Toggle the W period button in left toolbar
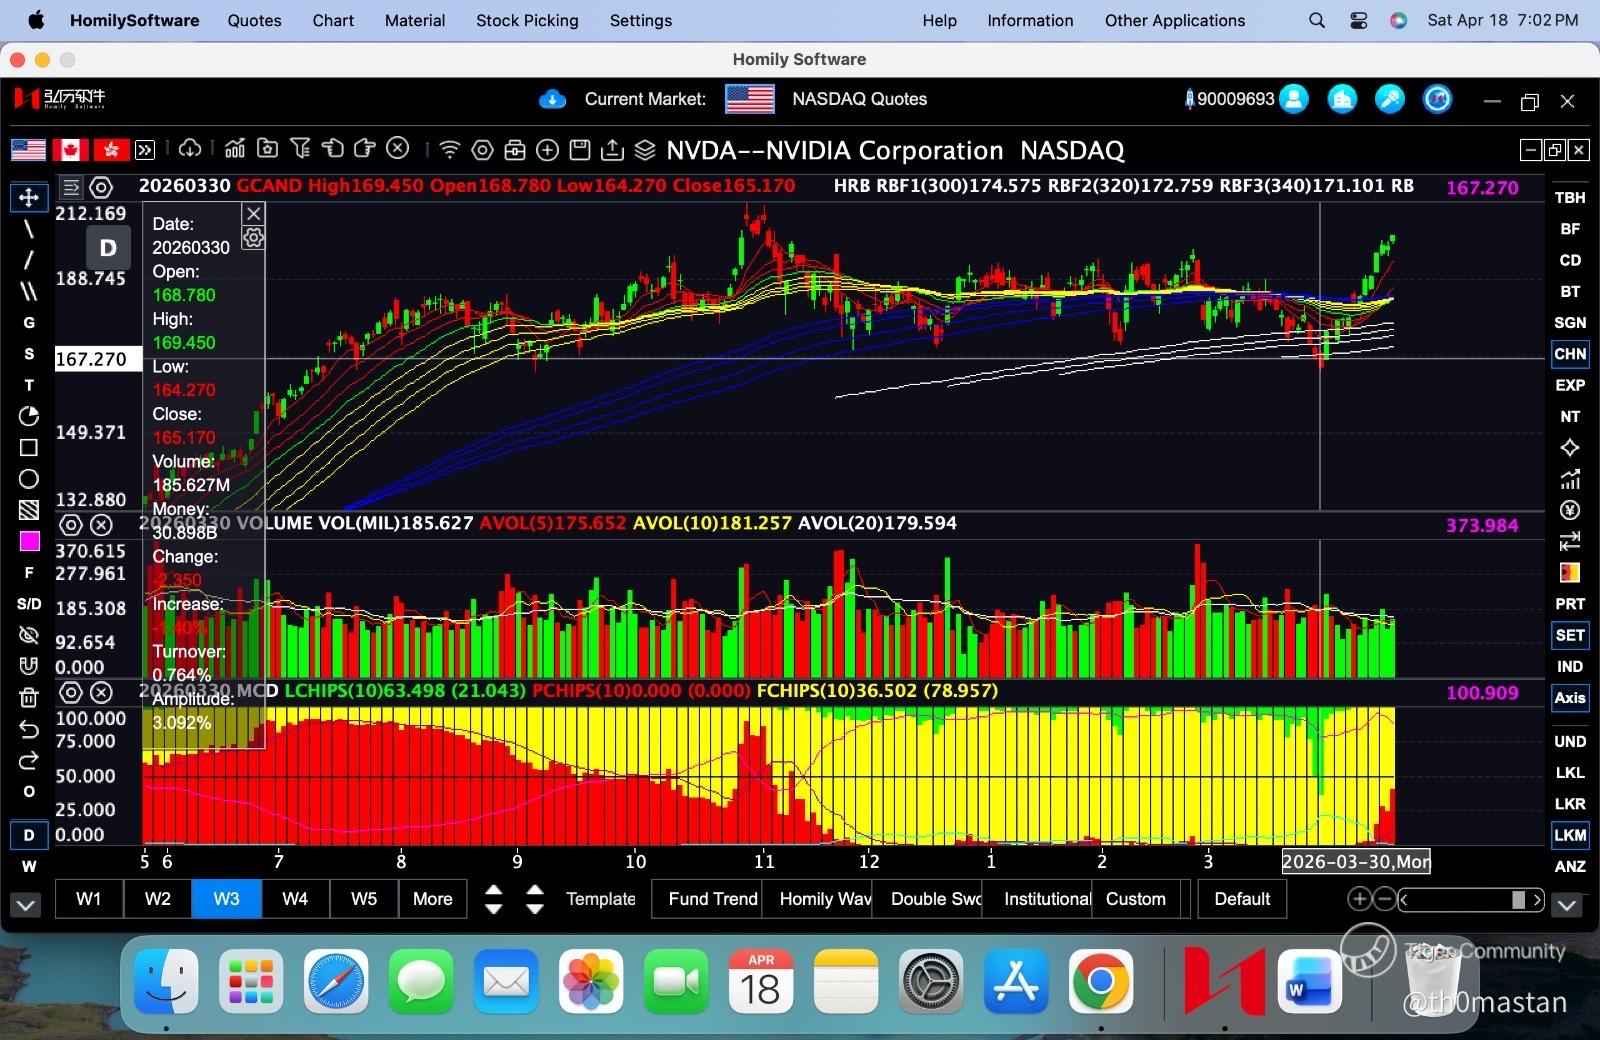 click(x=29, y=866)
